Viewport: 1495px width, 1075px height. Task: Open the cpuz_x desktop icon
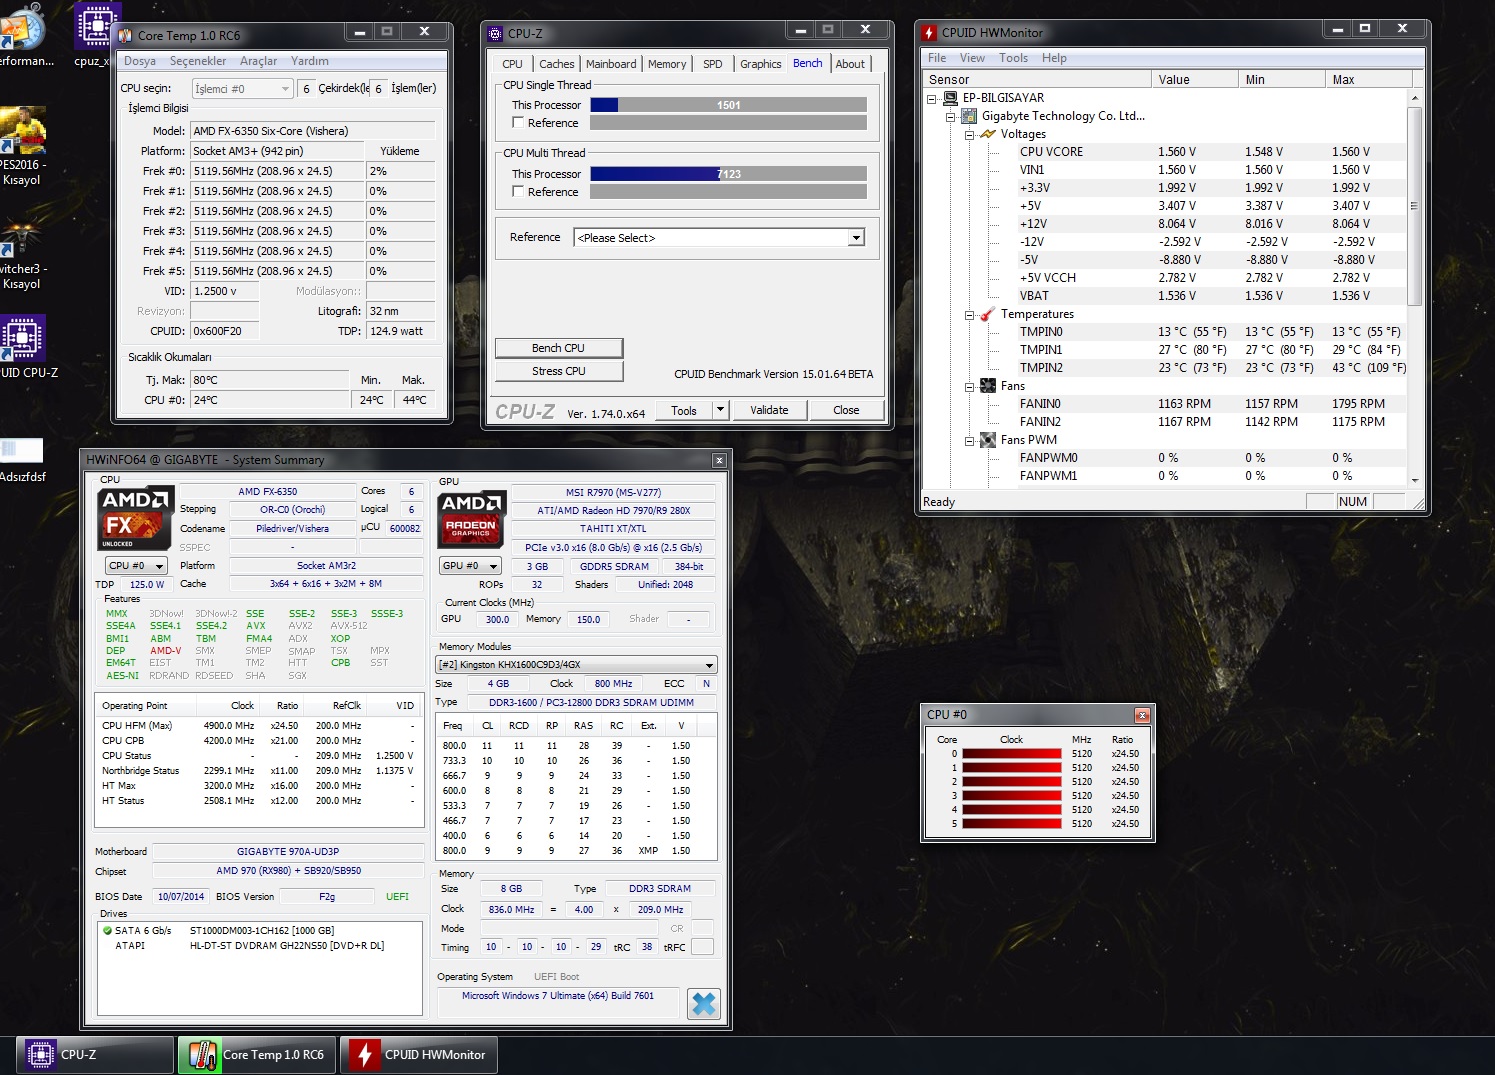pos(95,35)
